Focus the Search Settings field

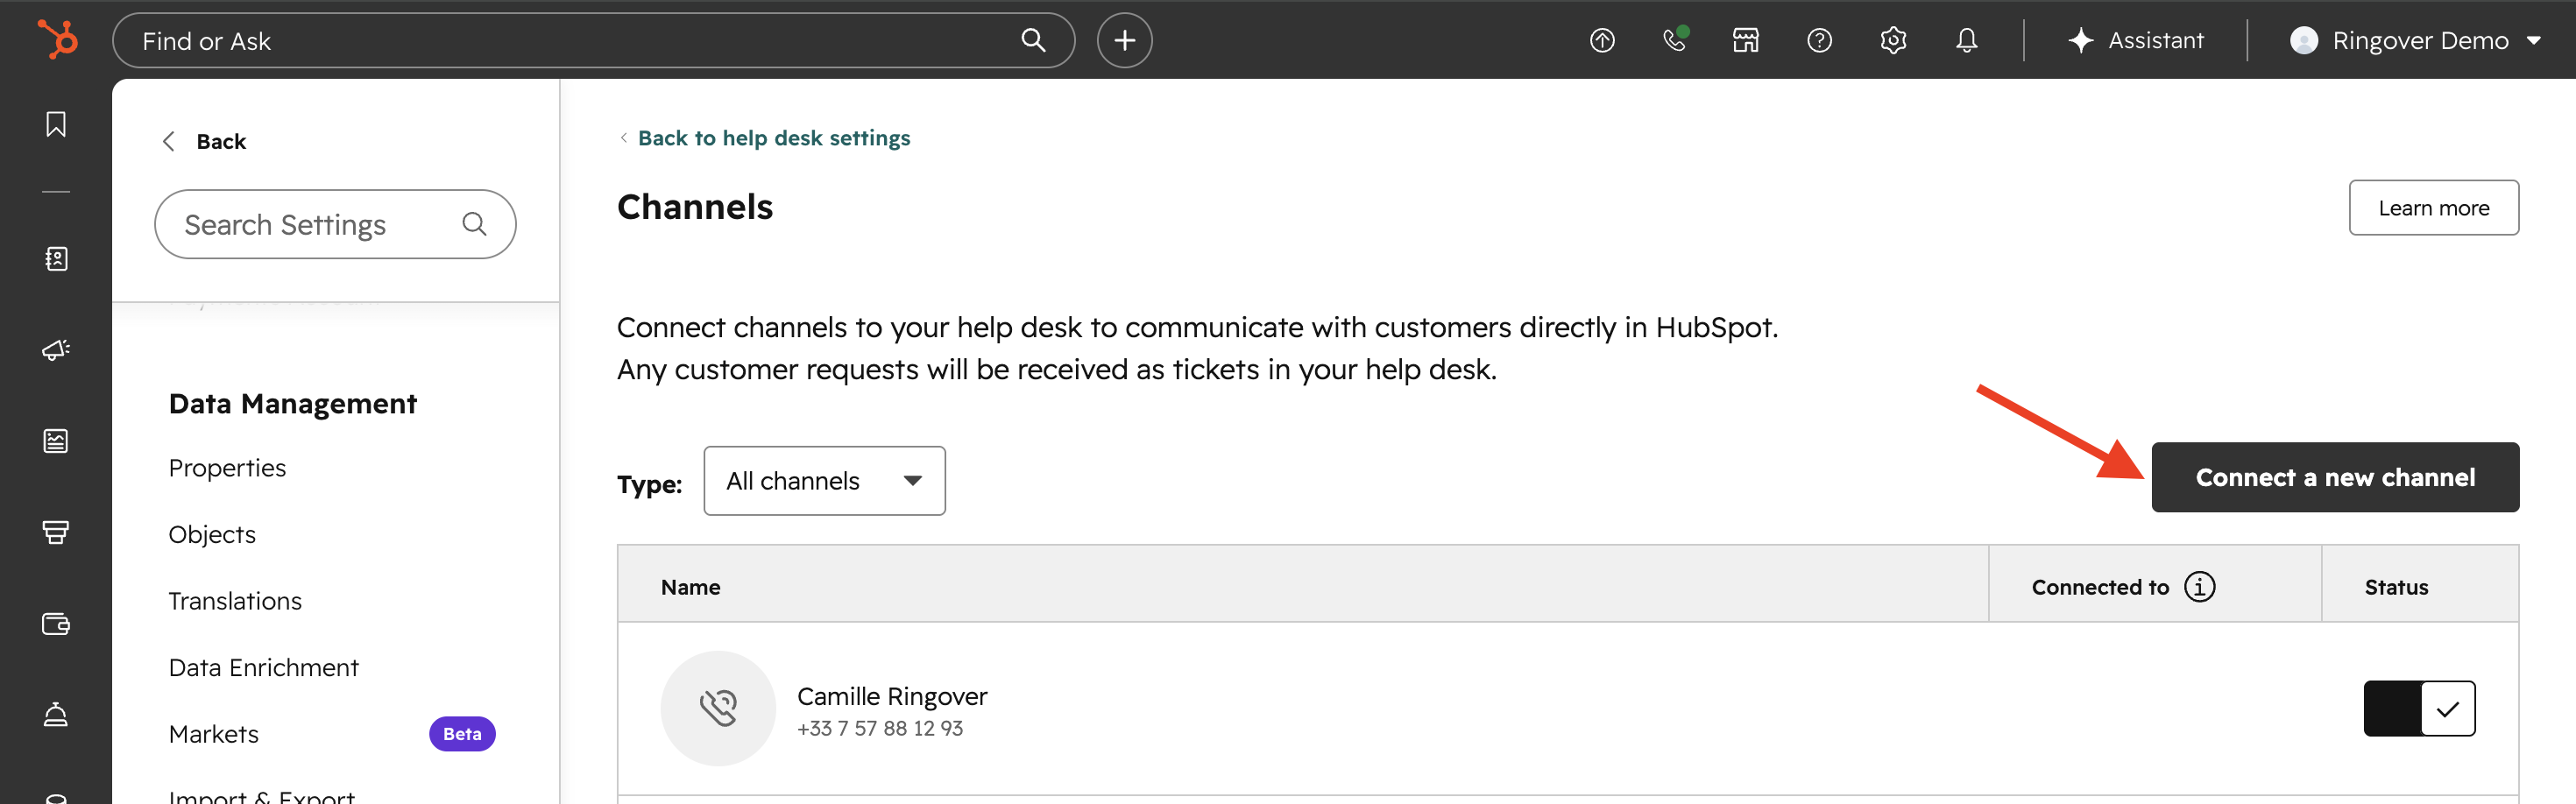320,225
